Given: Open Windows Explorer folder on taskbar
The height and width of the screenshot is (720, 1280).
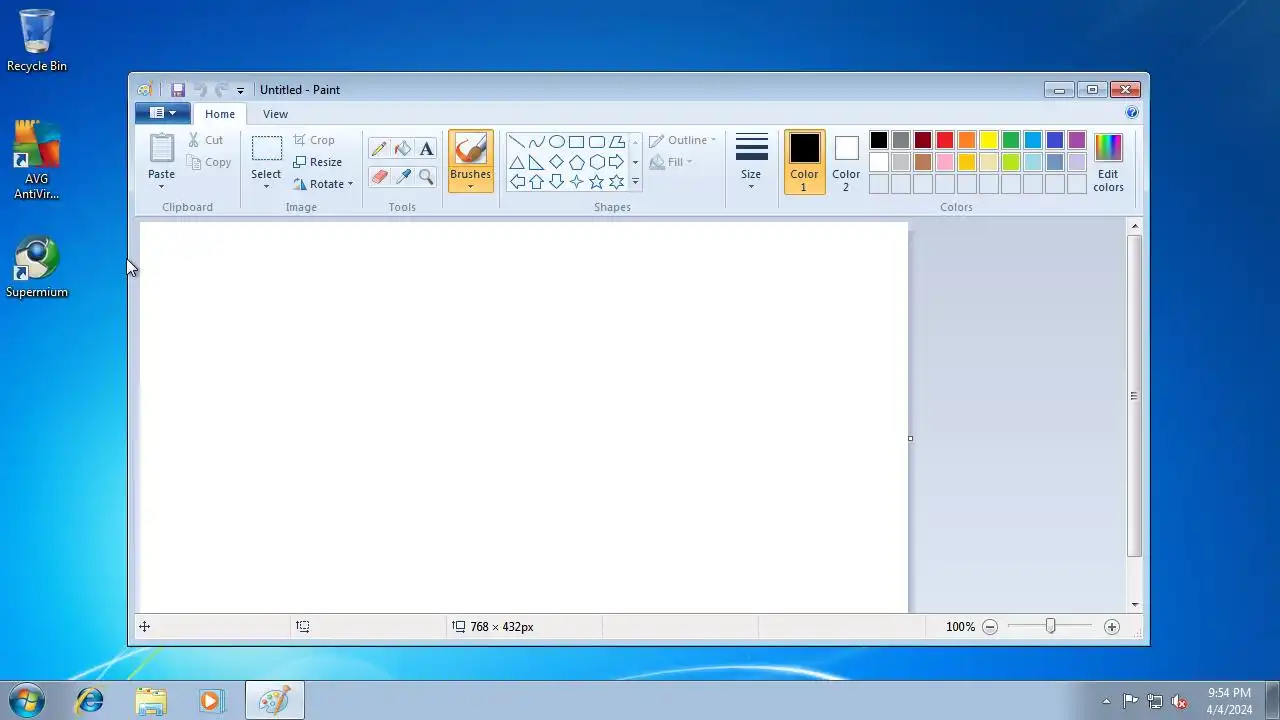Looking at the screenshot, I should (x=151, y=700).
